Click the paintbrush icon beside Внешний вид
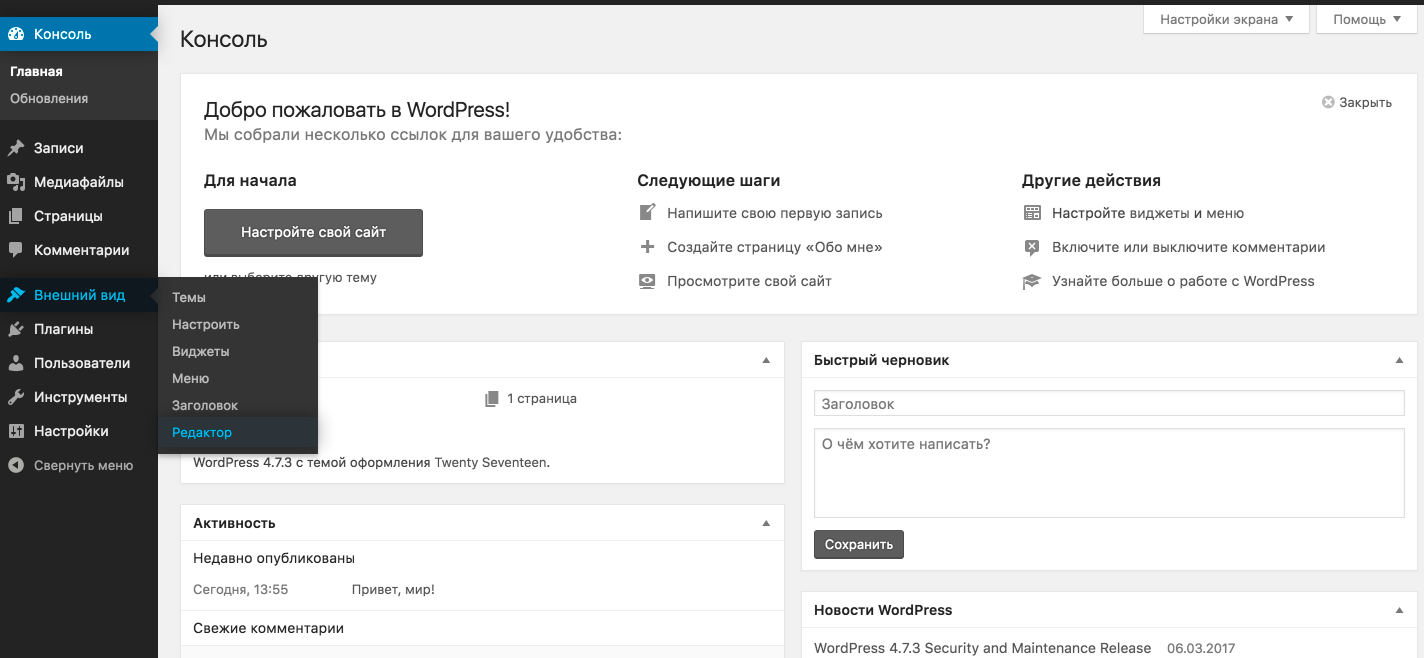Viewport: 1424px width, 658px height. pos(16,295)
